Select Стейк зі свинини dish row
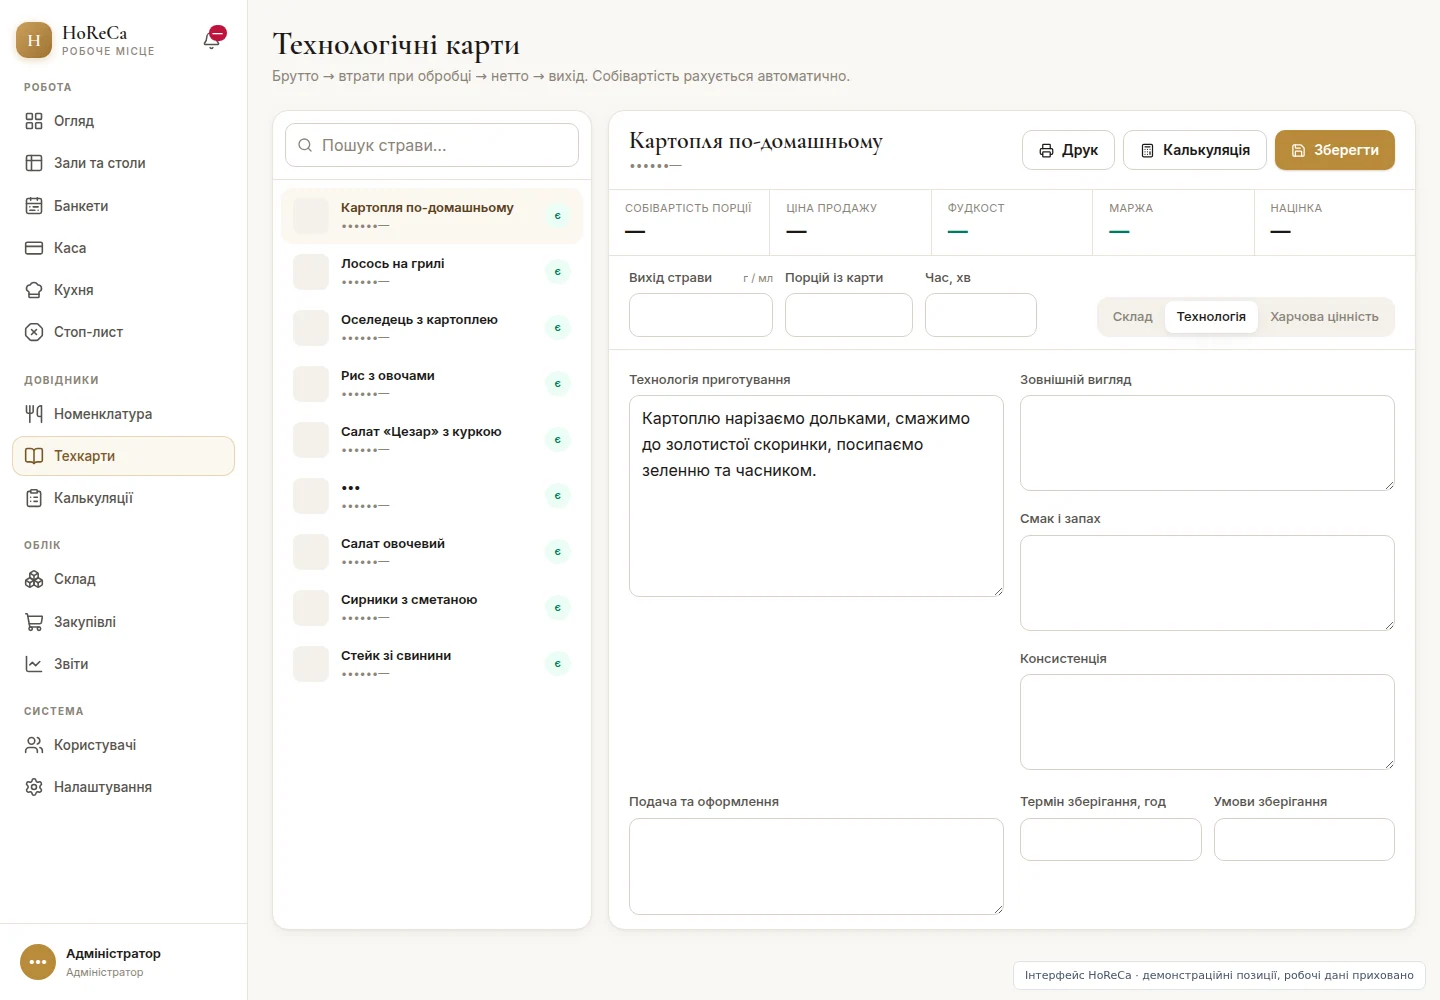The width and height of the screenshot is (1440, 1000). pos(432,664)
